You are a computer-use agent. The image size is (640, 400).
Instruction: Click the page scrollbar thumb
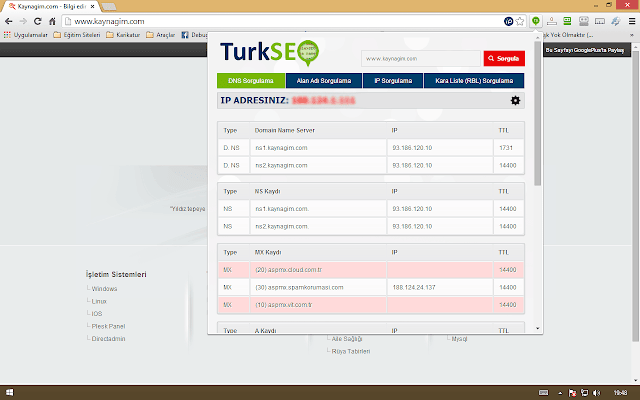[x=635, y=196]
